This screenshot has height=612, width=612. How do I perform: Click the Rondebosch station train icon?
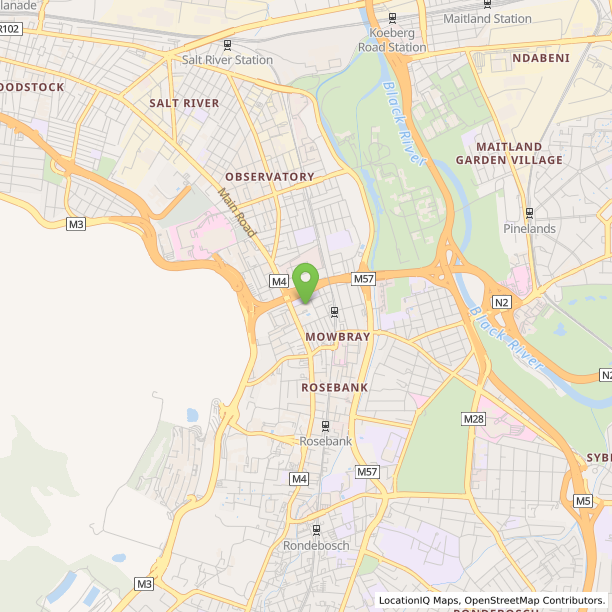coord(317,530)
